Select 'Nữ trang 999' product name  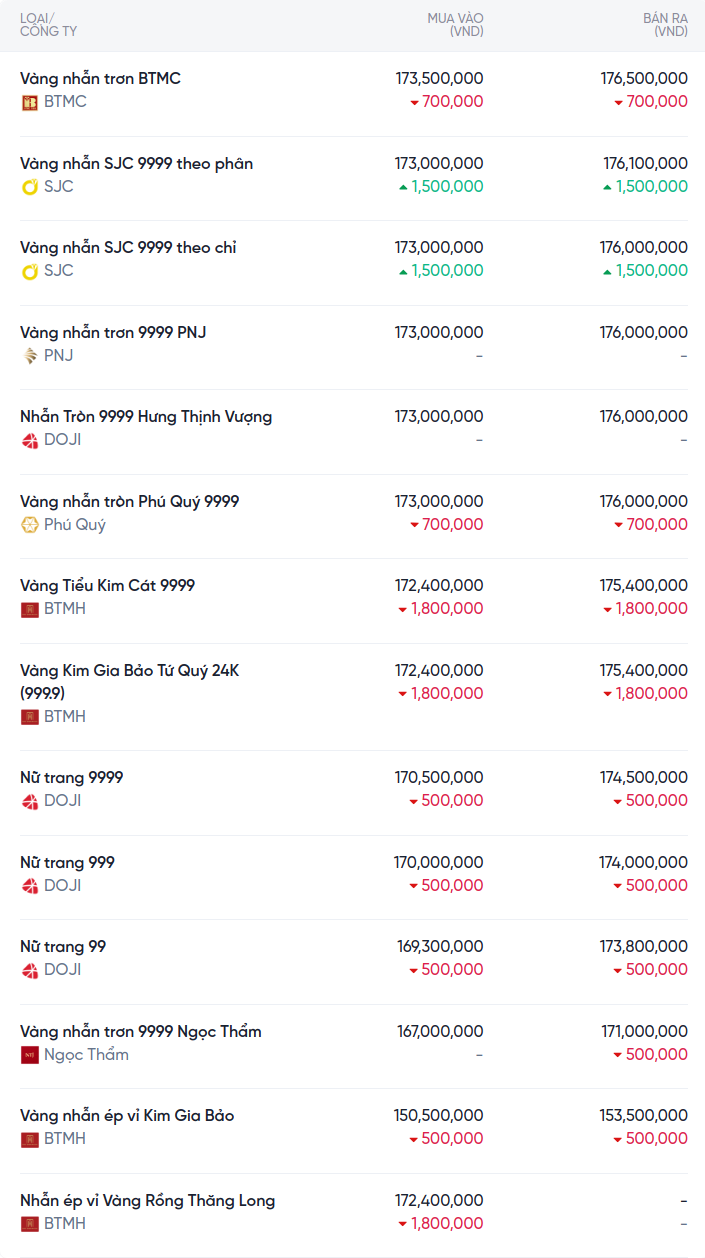[67, 862]
